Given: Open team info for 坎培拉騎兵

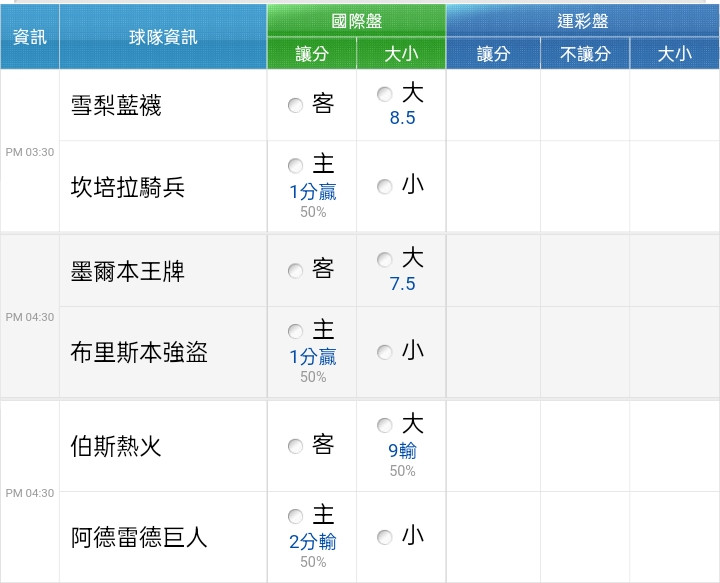Looking at the screenshot, I should 128,187.
